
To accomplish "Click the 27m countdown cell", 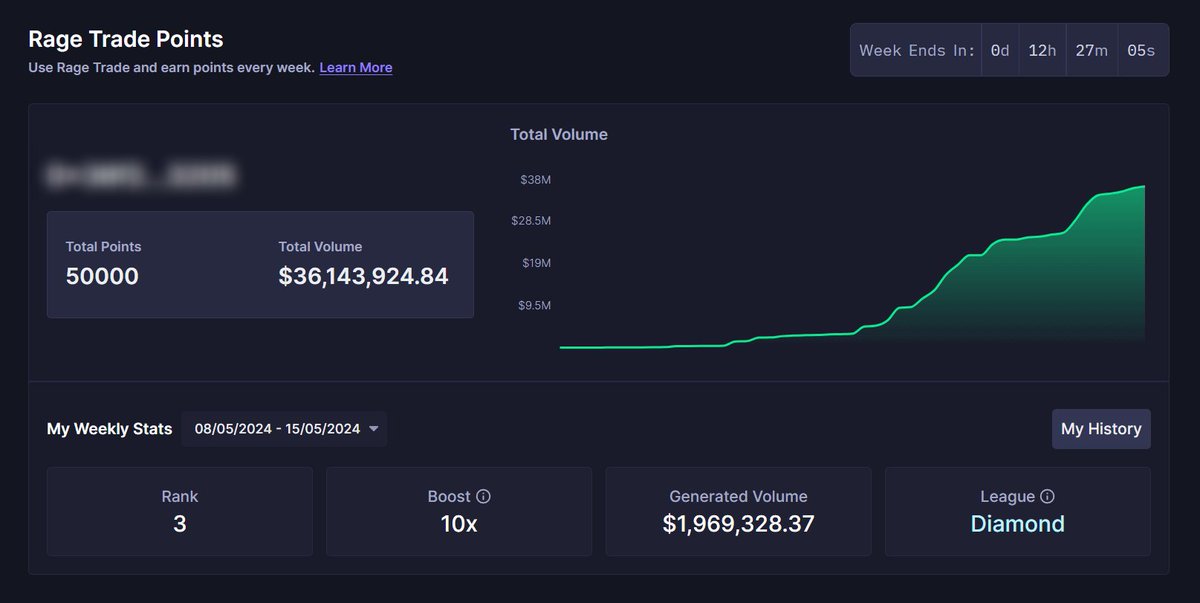I will coord(1091,50).
